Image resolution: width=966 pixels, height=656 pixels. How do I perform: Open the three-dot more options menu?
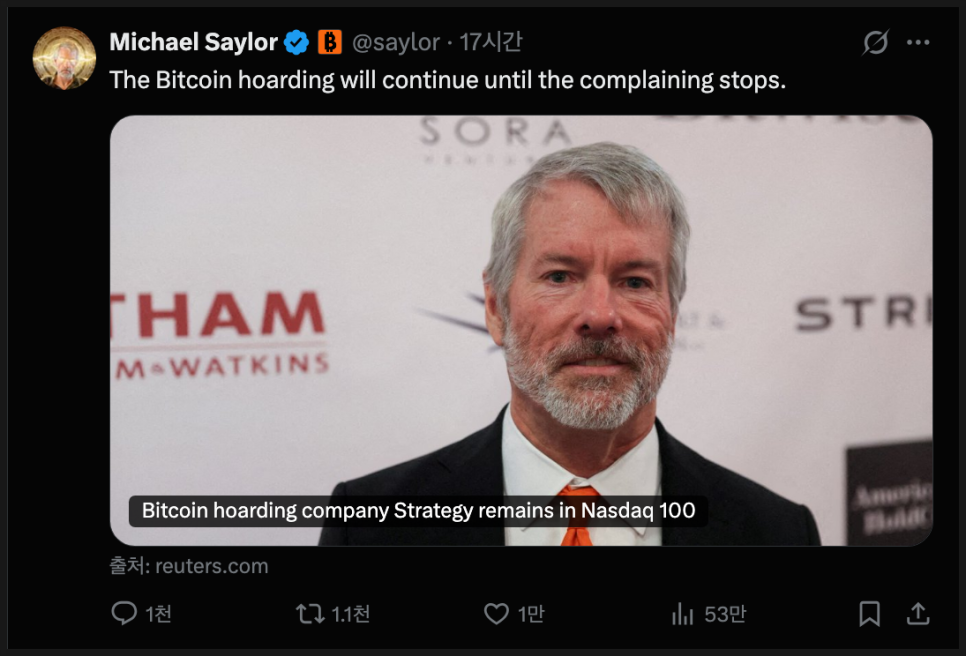(x=918, y=43)
